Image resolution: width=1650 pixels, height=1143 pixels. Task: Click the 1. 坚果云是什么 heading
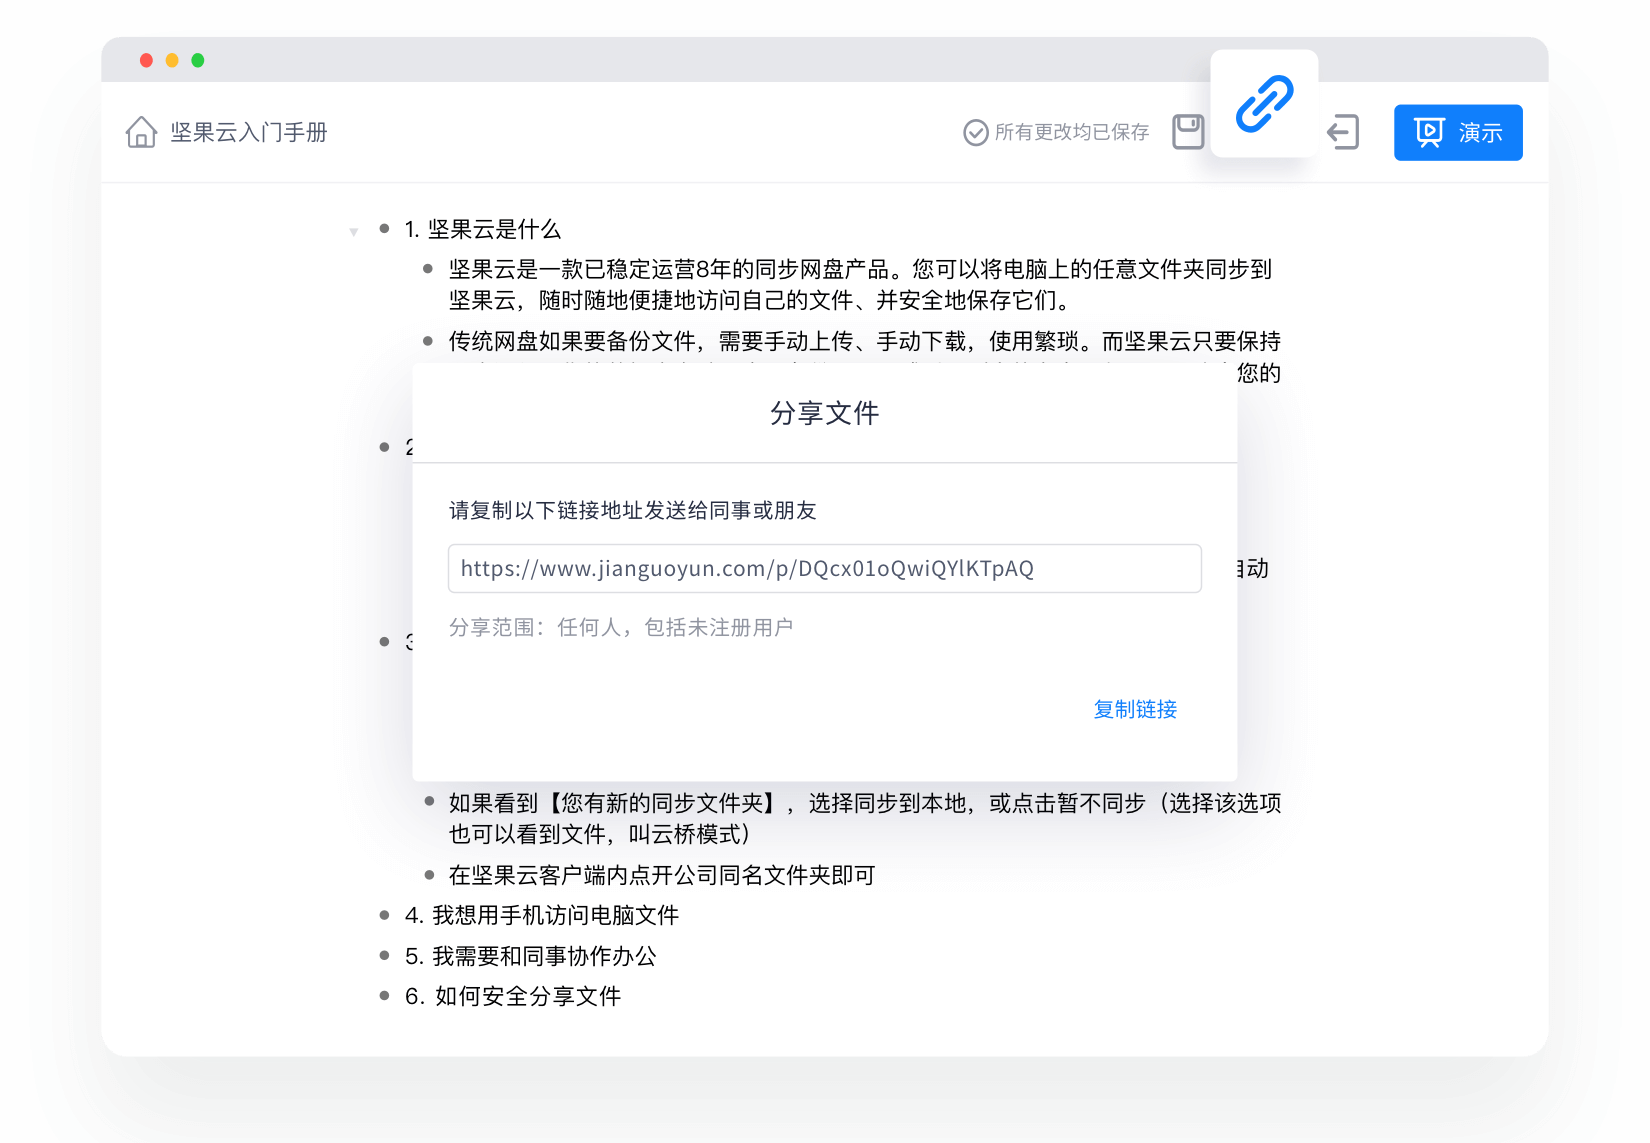[483, 229]
